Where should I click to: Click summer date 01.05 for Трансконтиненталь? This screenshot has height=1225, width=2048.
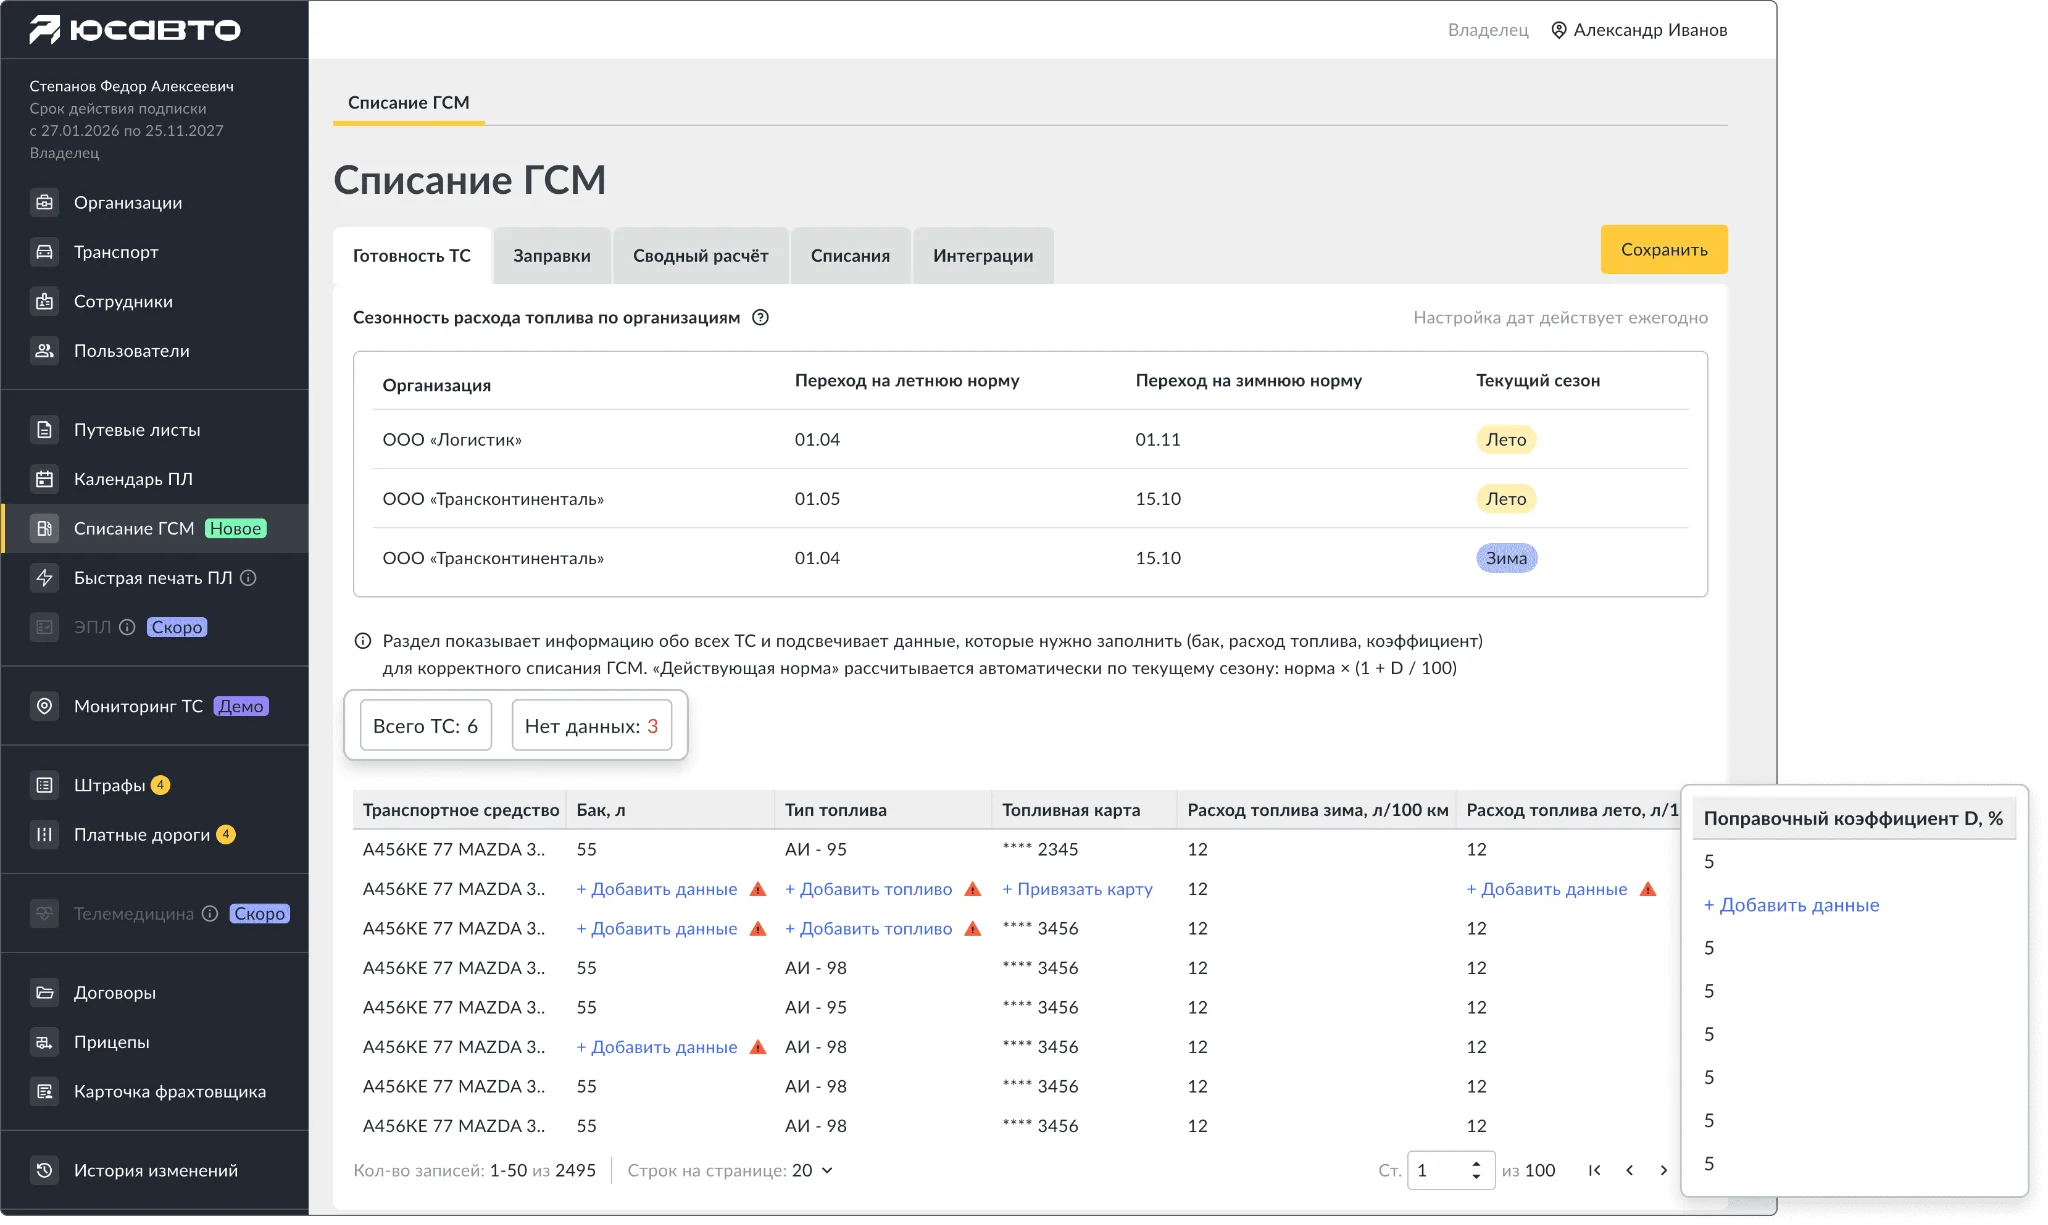click(817, 499)
